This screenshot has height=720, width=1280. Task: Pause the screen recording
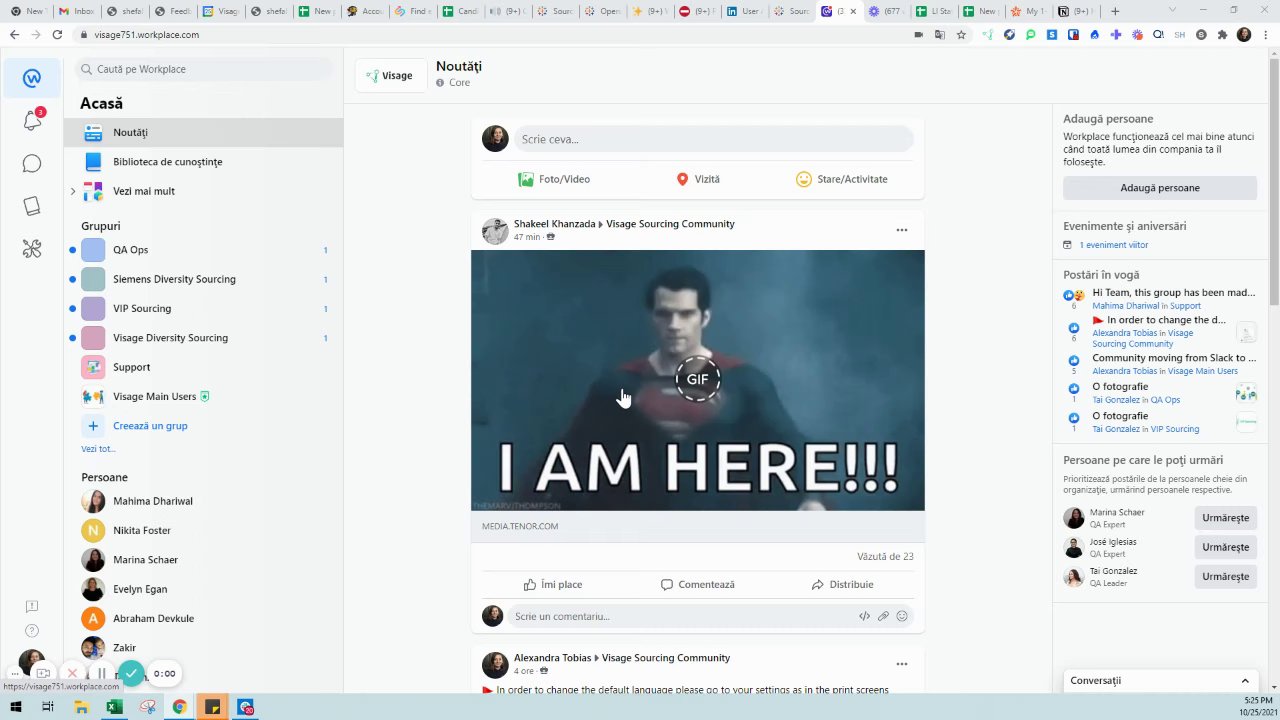click(100, 673)
